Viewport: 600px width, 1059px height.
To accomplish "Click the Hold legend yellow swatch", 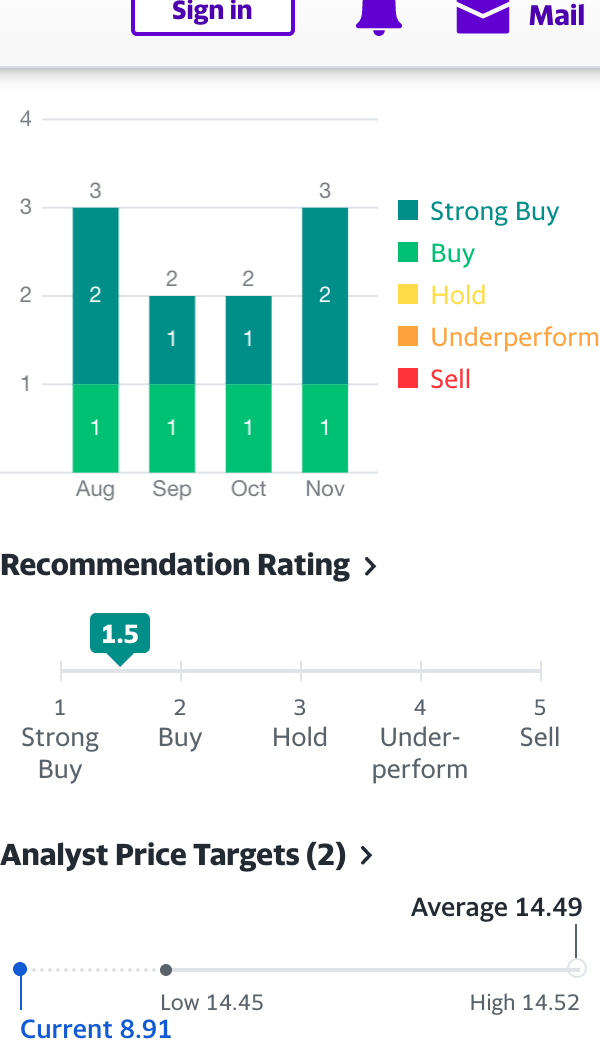I will pos(408,295).
